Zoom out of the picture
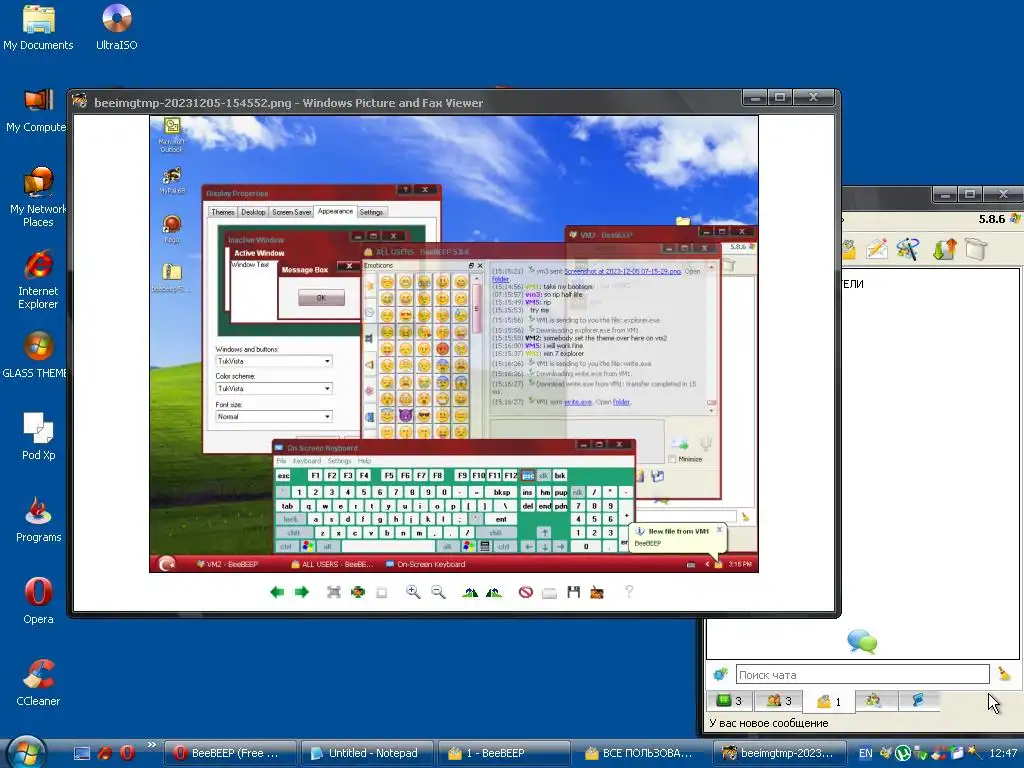Image resolution: width=1024 pixels, height=768 pixels. 438,592
